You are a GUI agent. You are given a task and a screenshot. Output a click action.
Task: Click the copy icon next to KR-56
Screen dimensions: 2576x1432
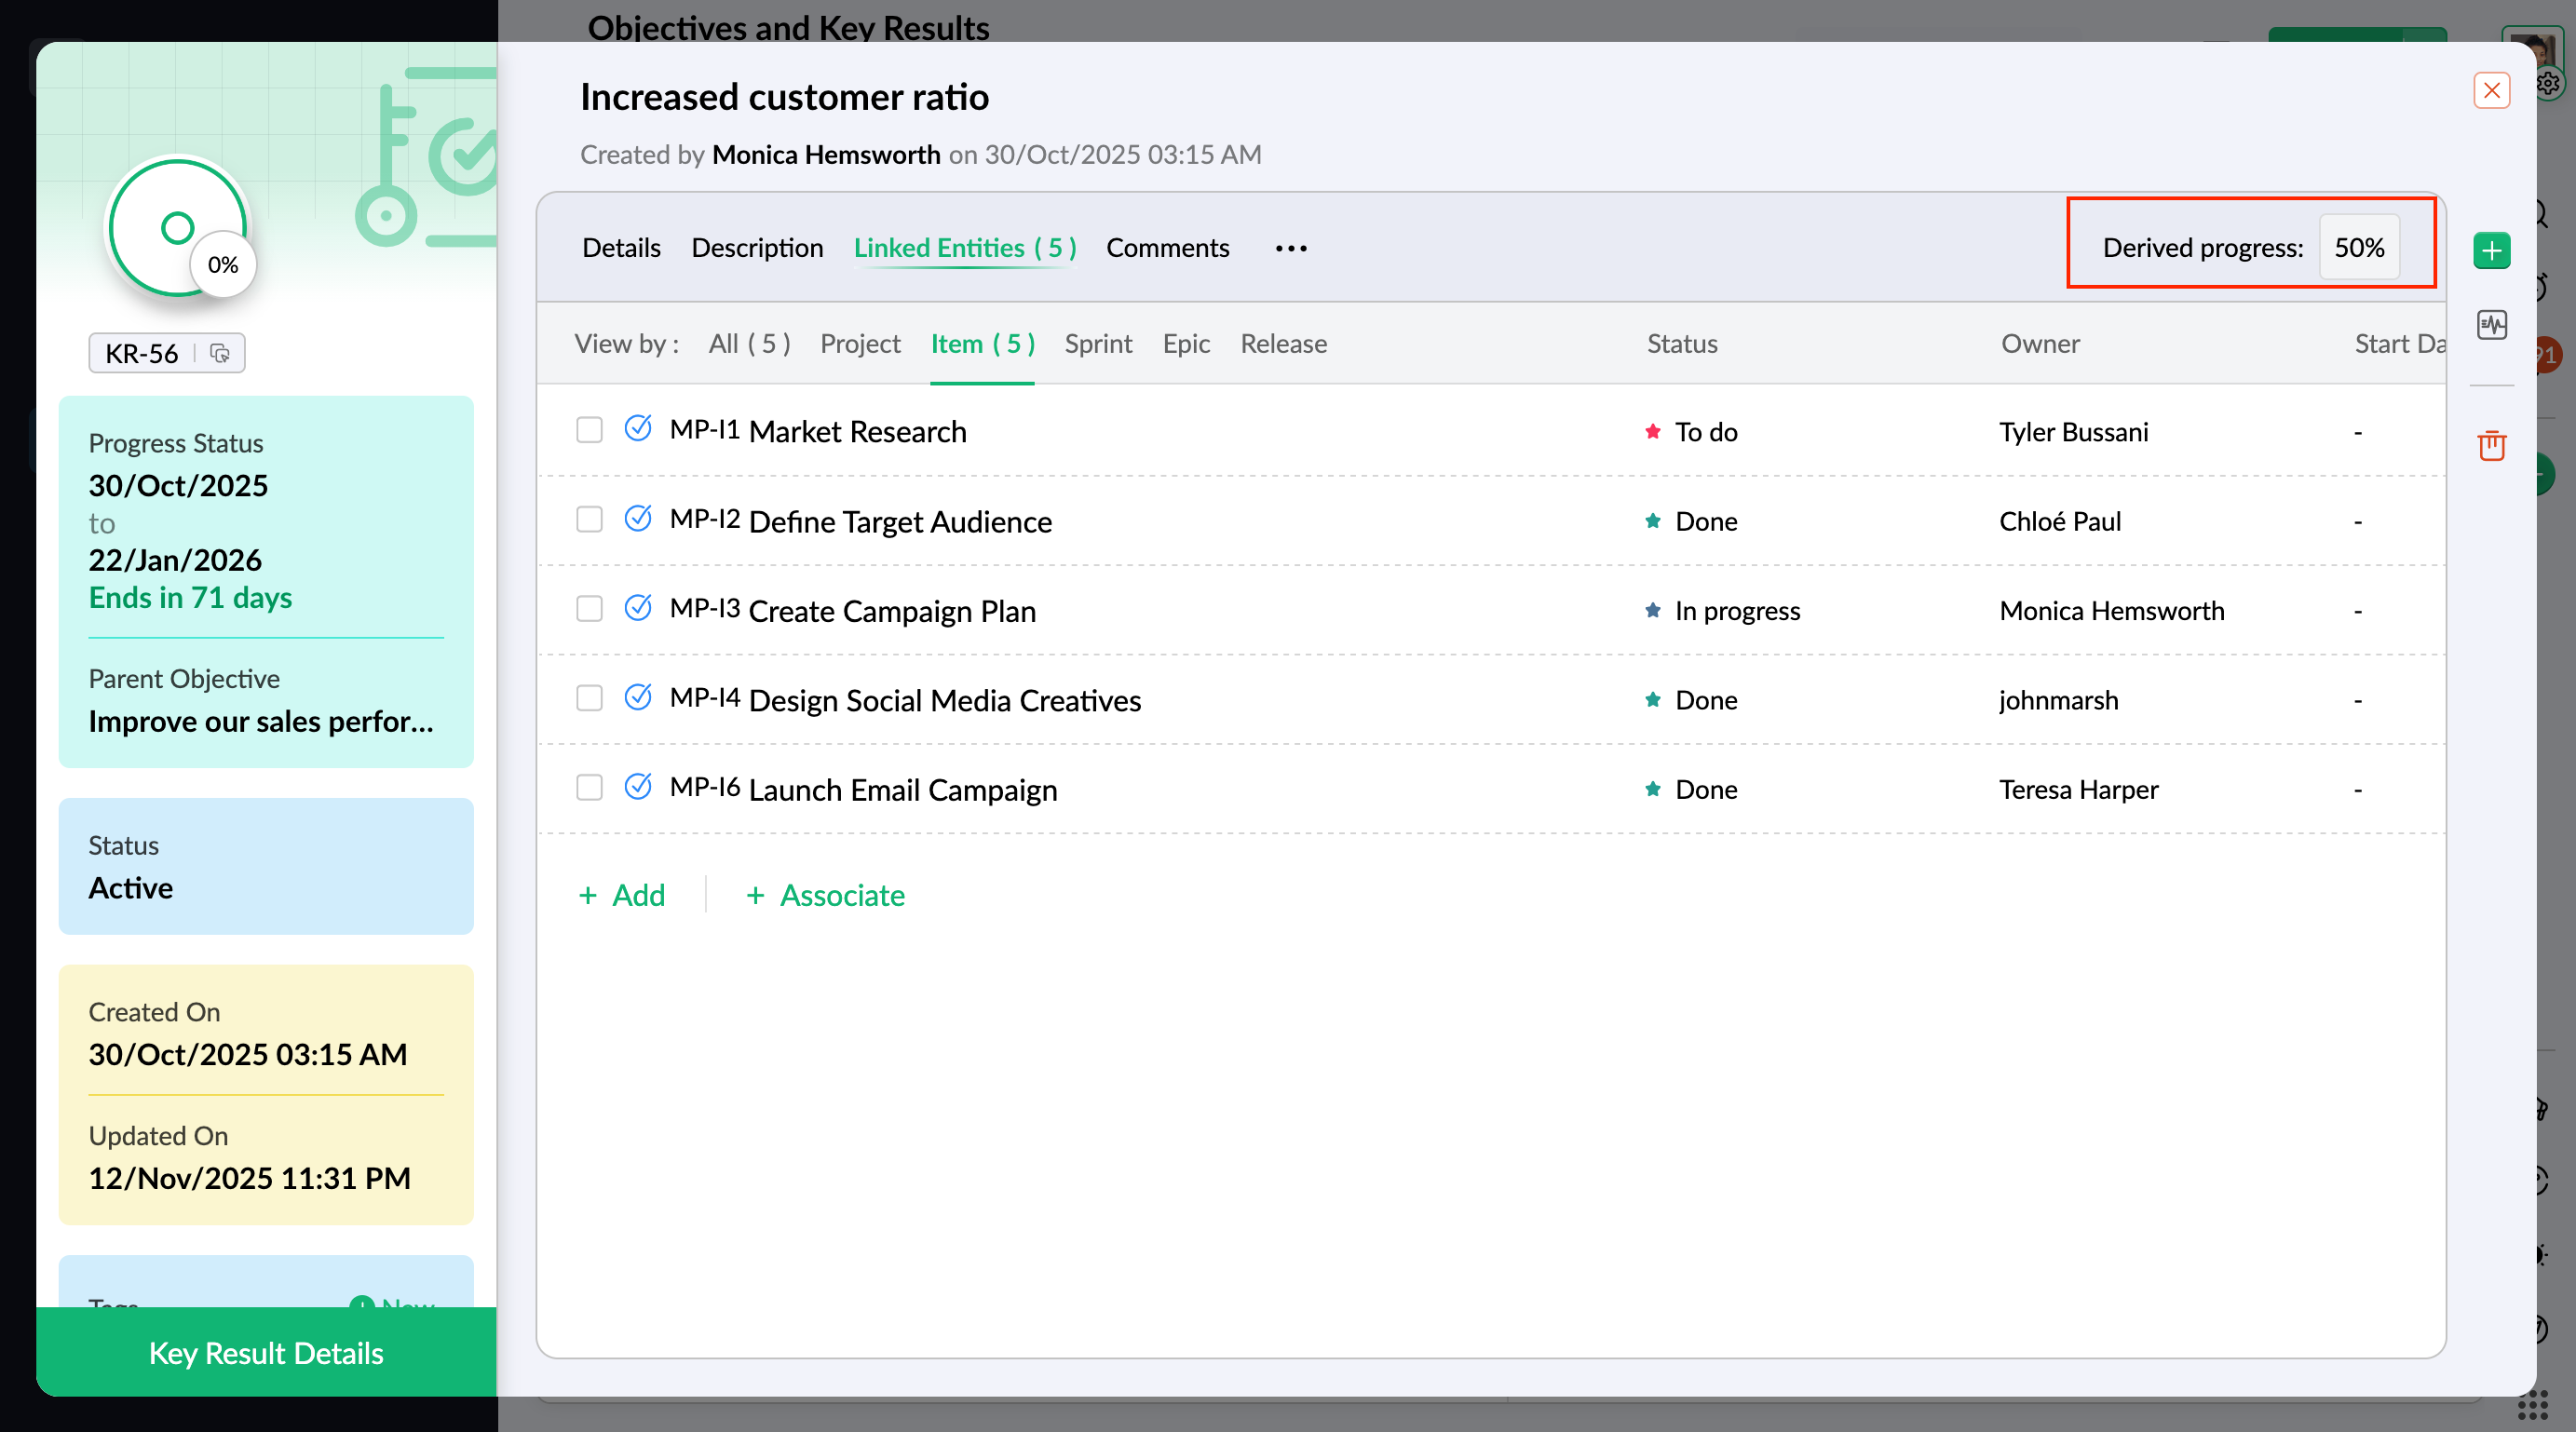click(x=220, y=353)
